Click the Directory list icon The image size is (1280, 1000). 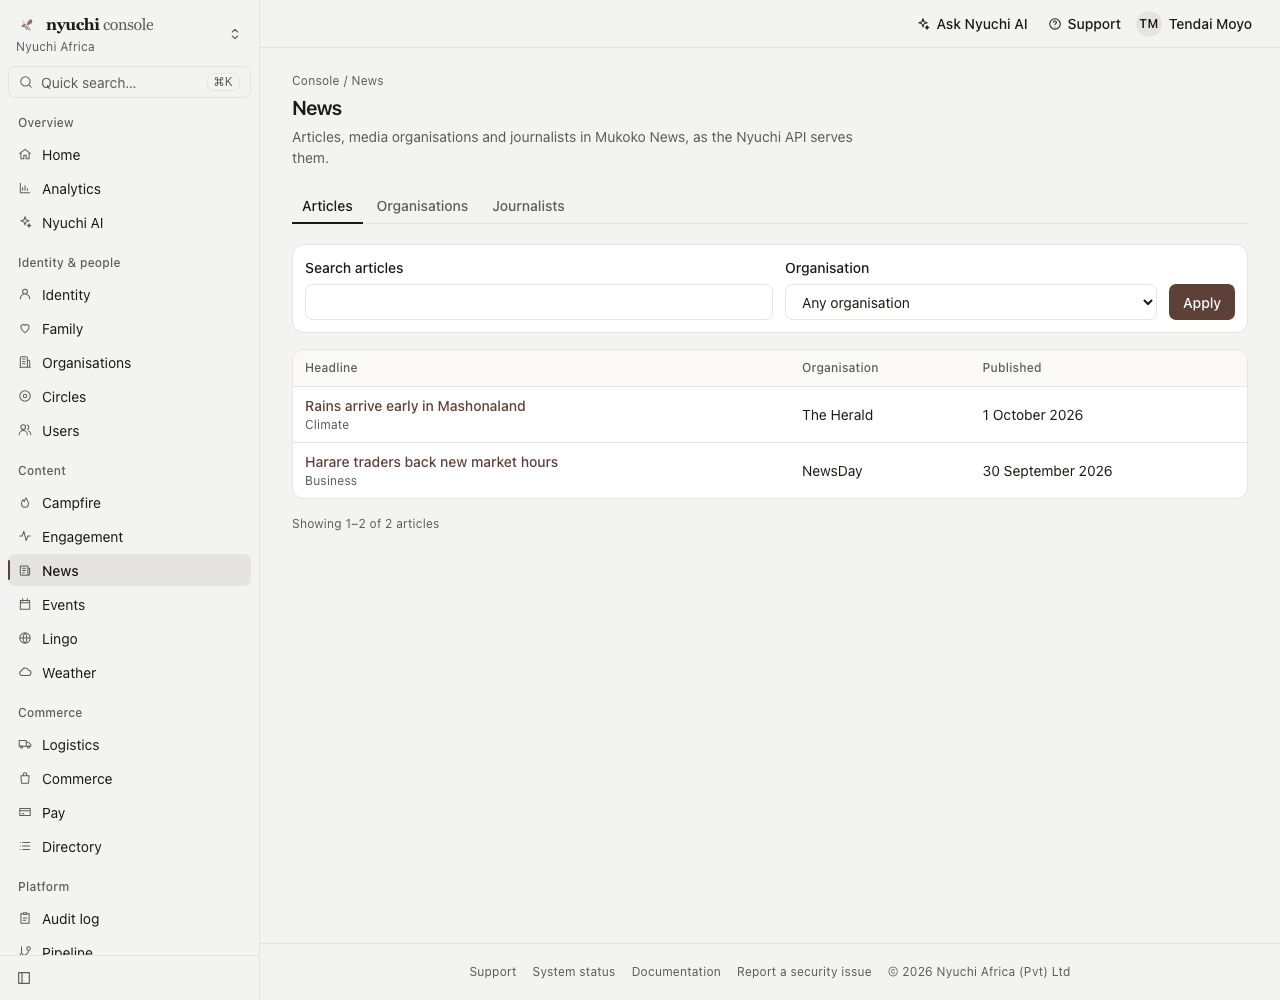coord(25,847)
